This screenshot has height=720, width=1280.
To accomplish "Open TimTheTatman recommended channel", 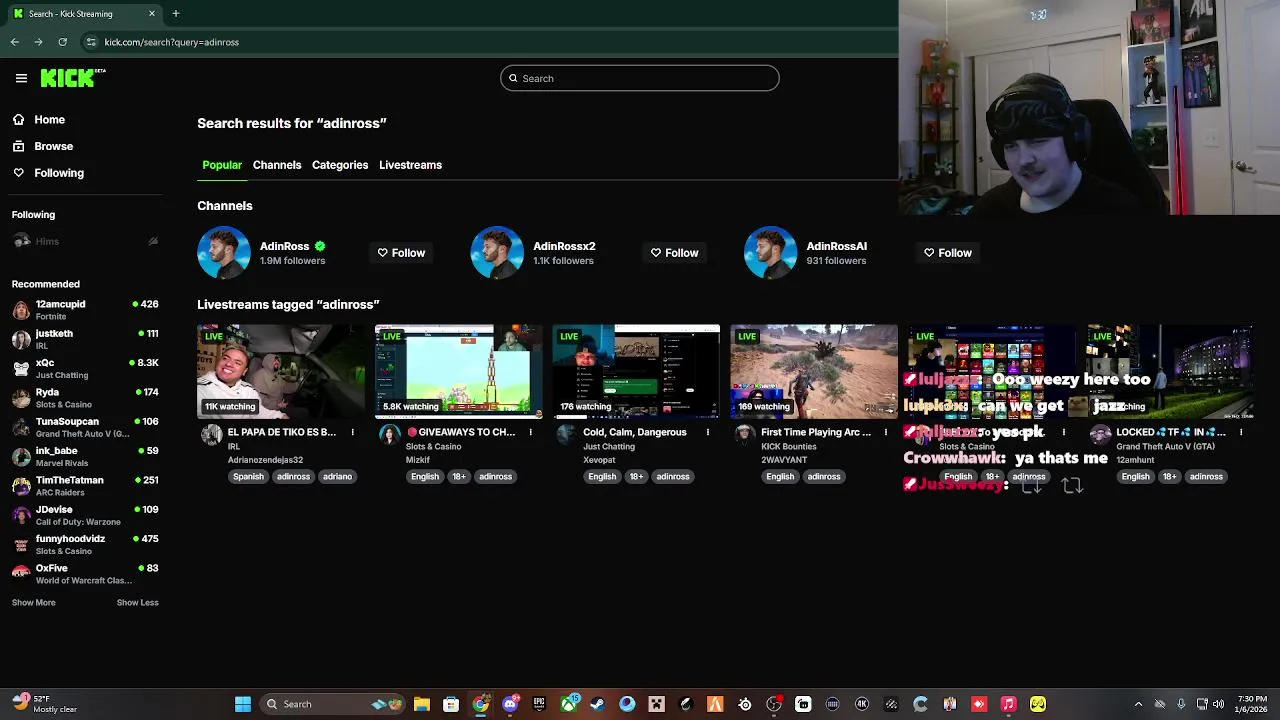I will pos(85,486).
